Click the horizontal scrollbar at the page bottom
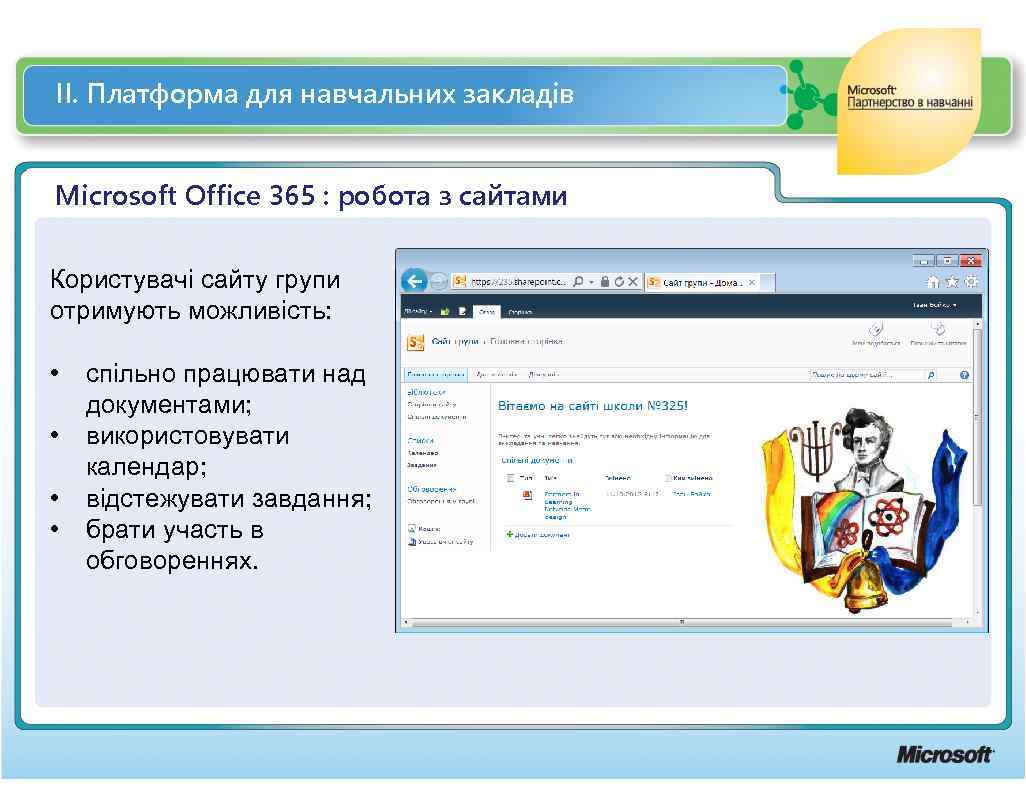This screenshot has height=791, width=1026. pos(687,622)
